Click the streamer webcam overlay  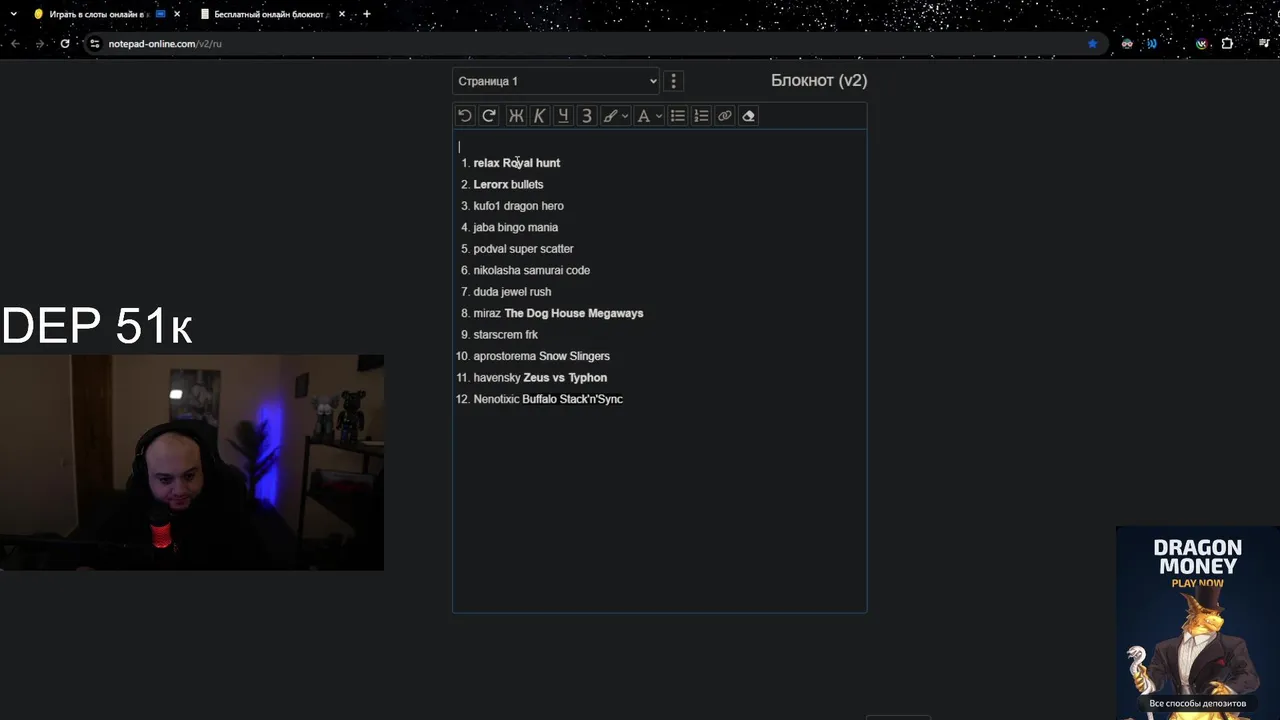[x=192, y=462]
